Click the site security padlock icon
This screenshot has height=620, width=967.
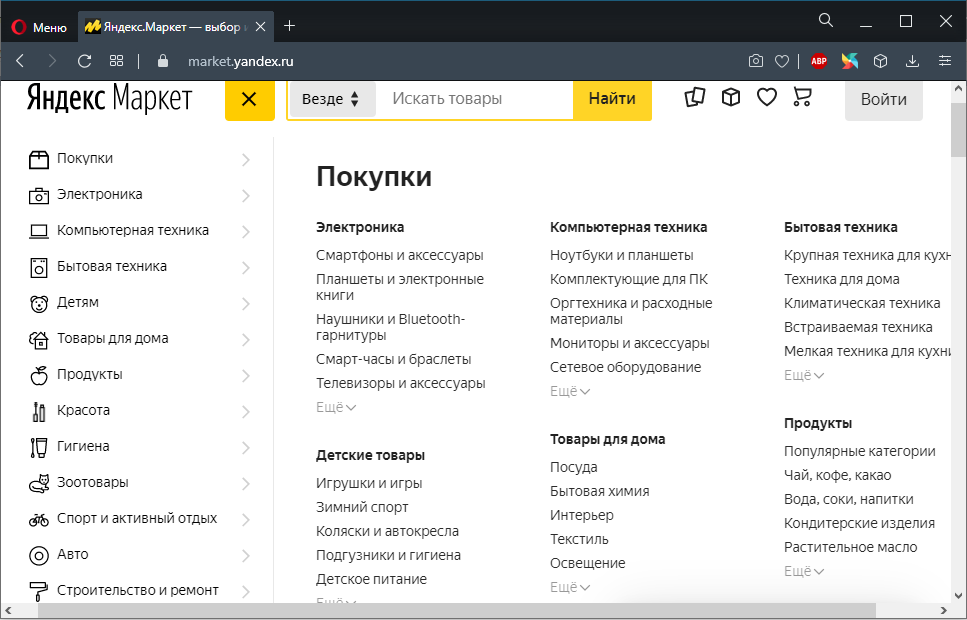pyautogui.click(x=163, y=61)
